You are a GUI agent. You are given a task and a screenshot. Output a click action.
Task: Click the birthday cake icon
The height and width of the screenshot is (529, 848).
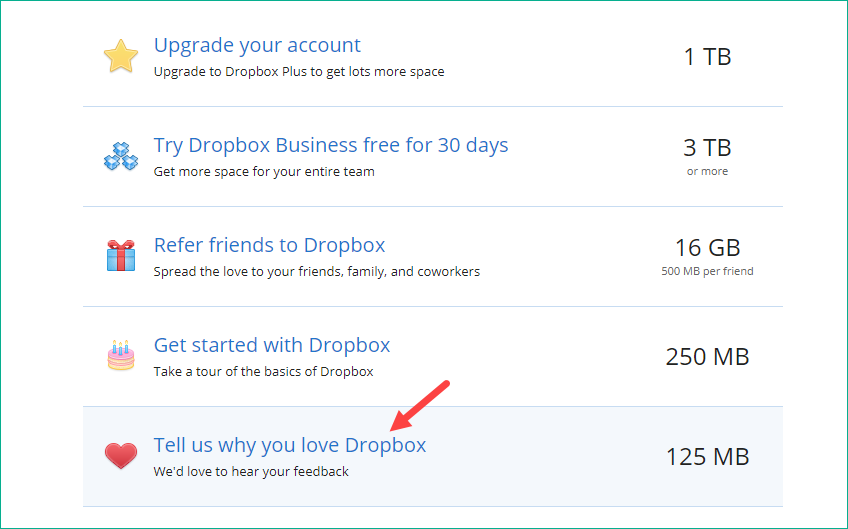[x=121, y=355]
